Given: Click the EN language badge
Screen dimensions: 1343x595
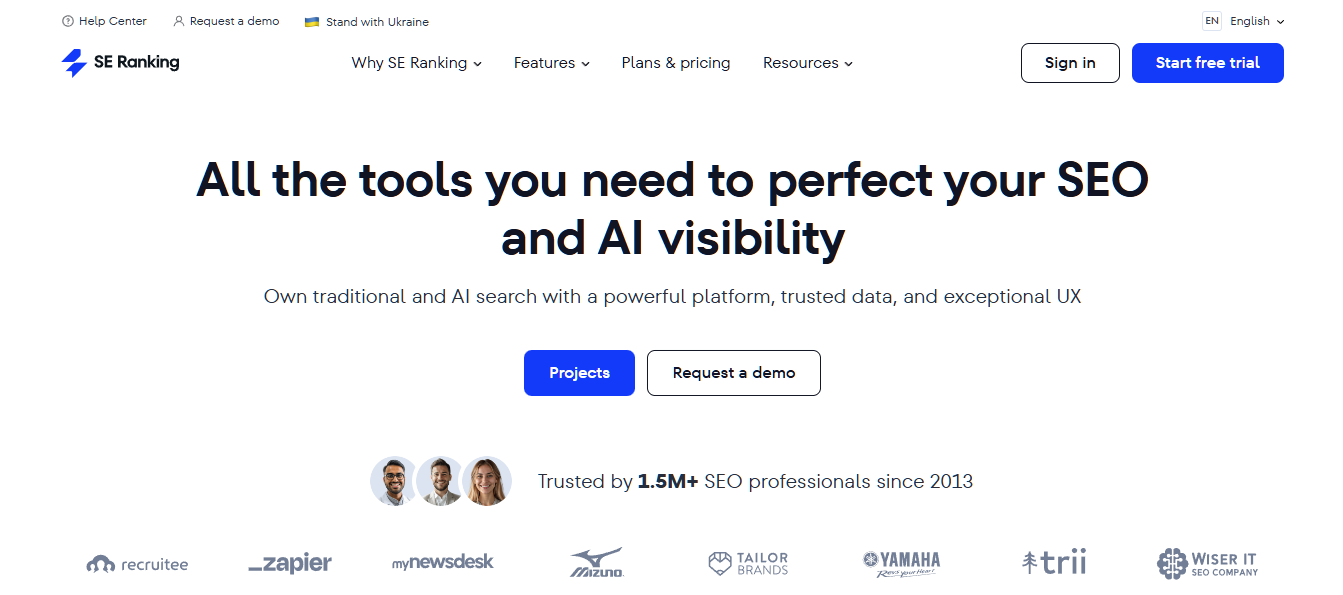Looking at the screenshot, I should pyautogui.click(x=1211, y=20).
